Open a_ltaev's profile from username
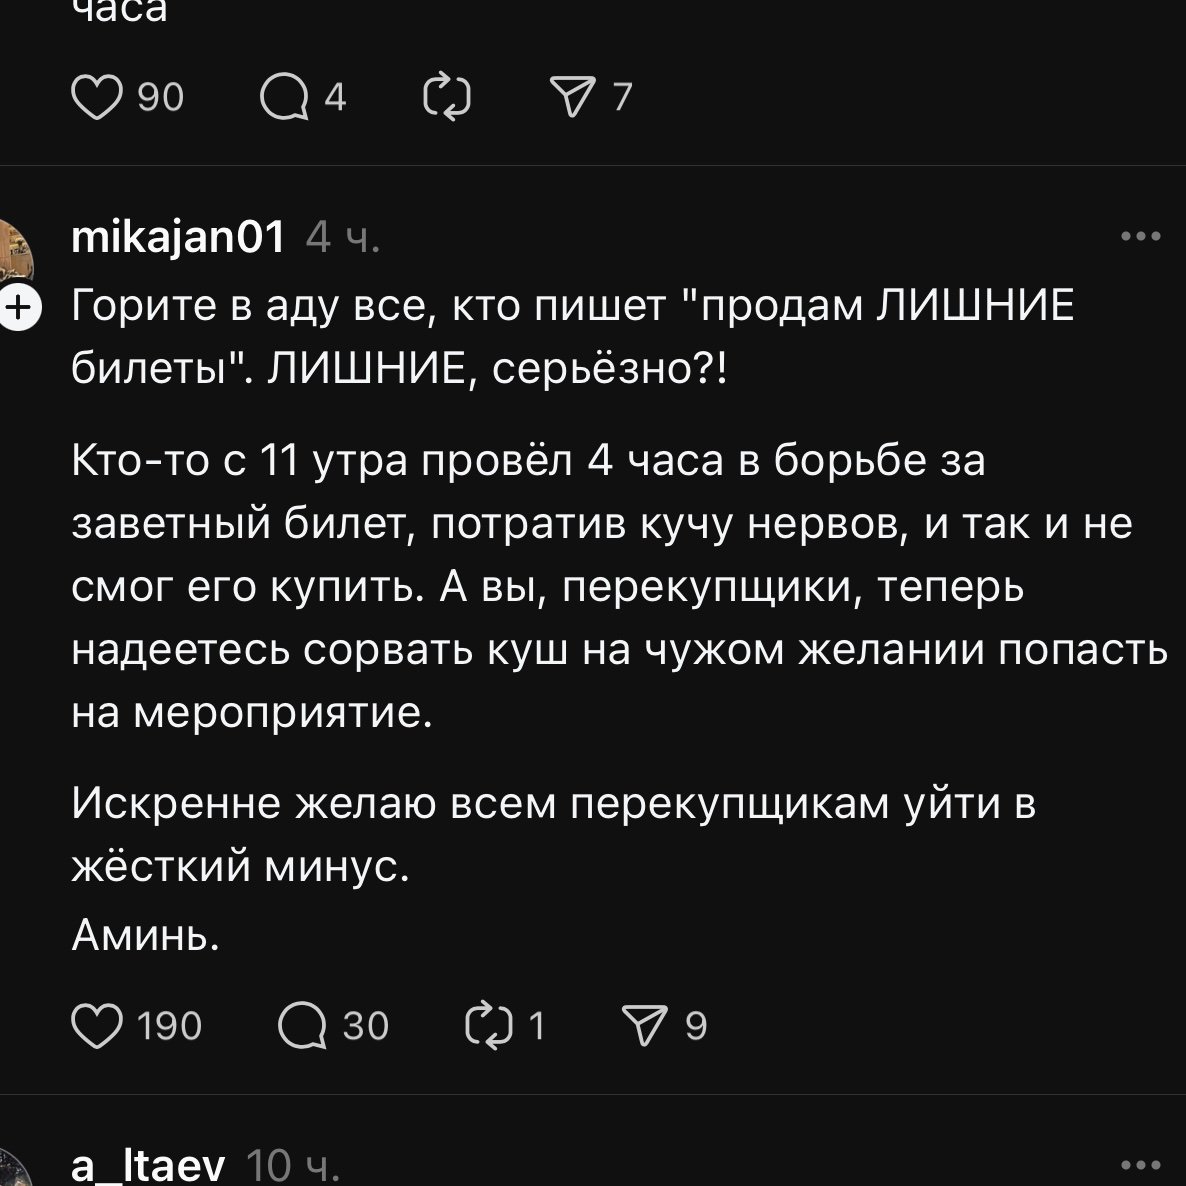This screenshot has height=1186, width=1186. [x=149, y=1166]
